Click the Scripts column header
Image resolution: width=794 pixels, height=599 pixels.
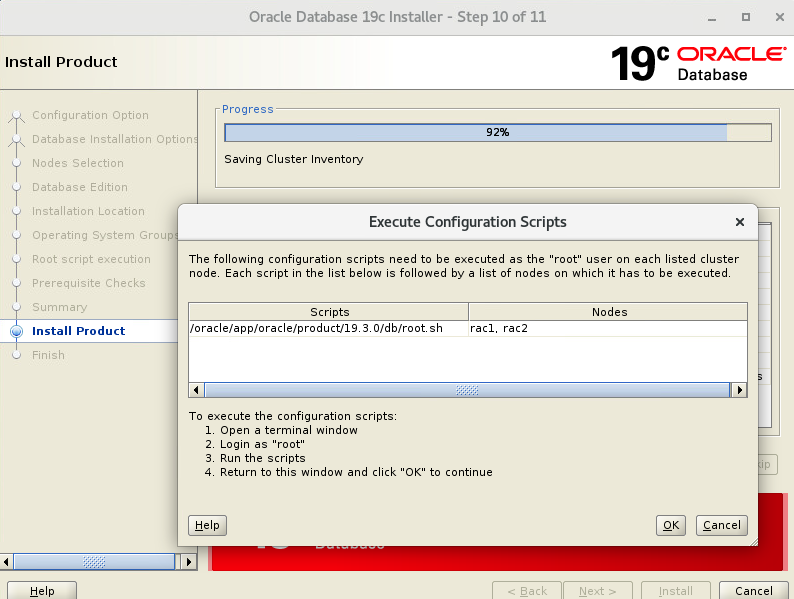[x=329, y=312]
